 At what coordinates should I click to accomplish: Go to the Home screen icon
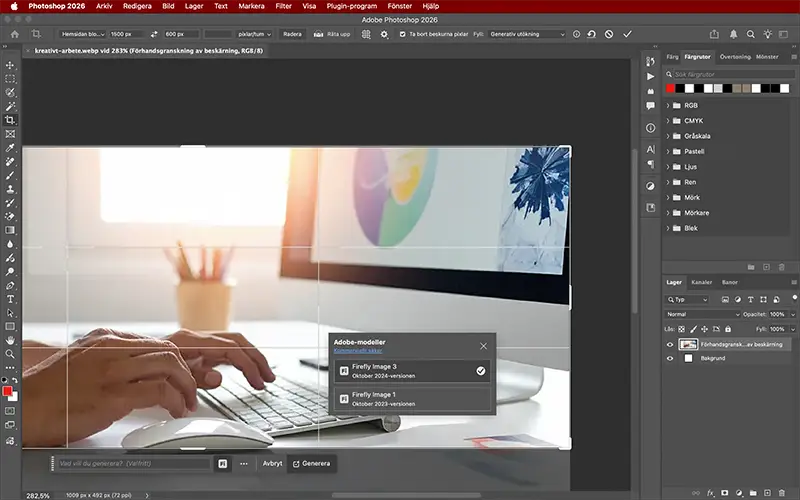(15, 34)
